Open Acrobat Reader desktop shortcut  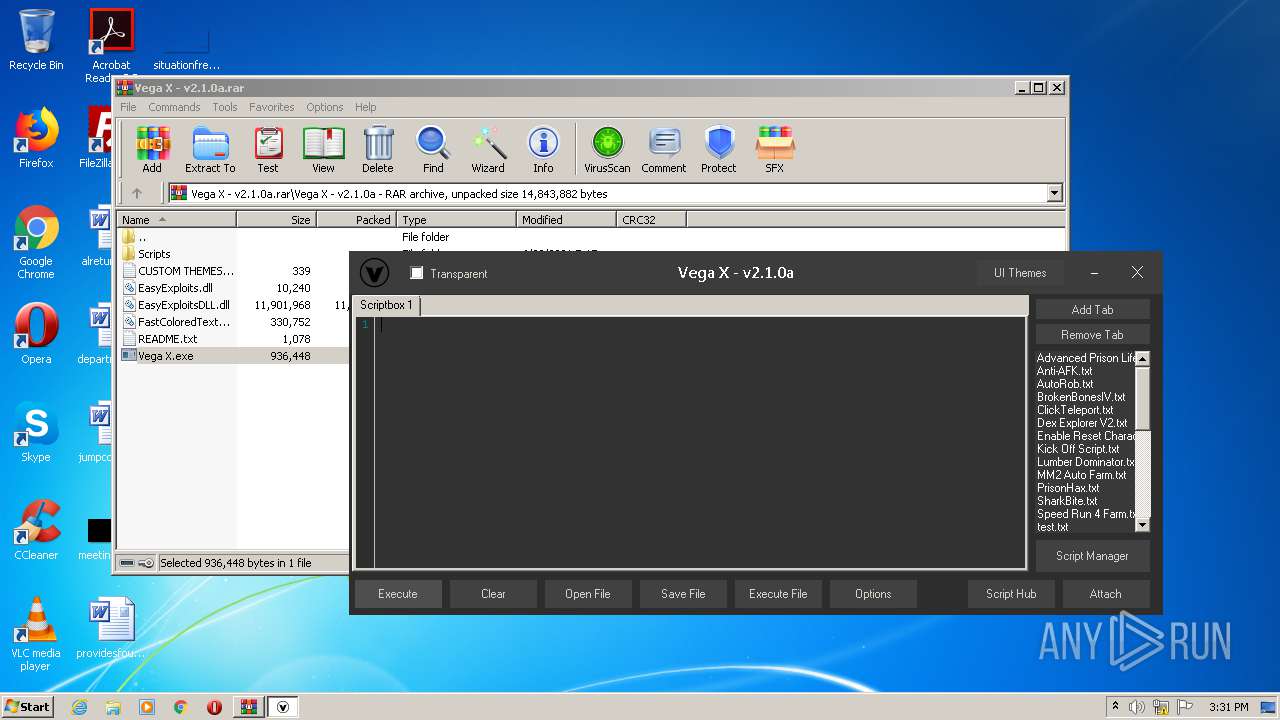pos(111,45)
